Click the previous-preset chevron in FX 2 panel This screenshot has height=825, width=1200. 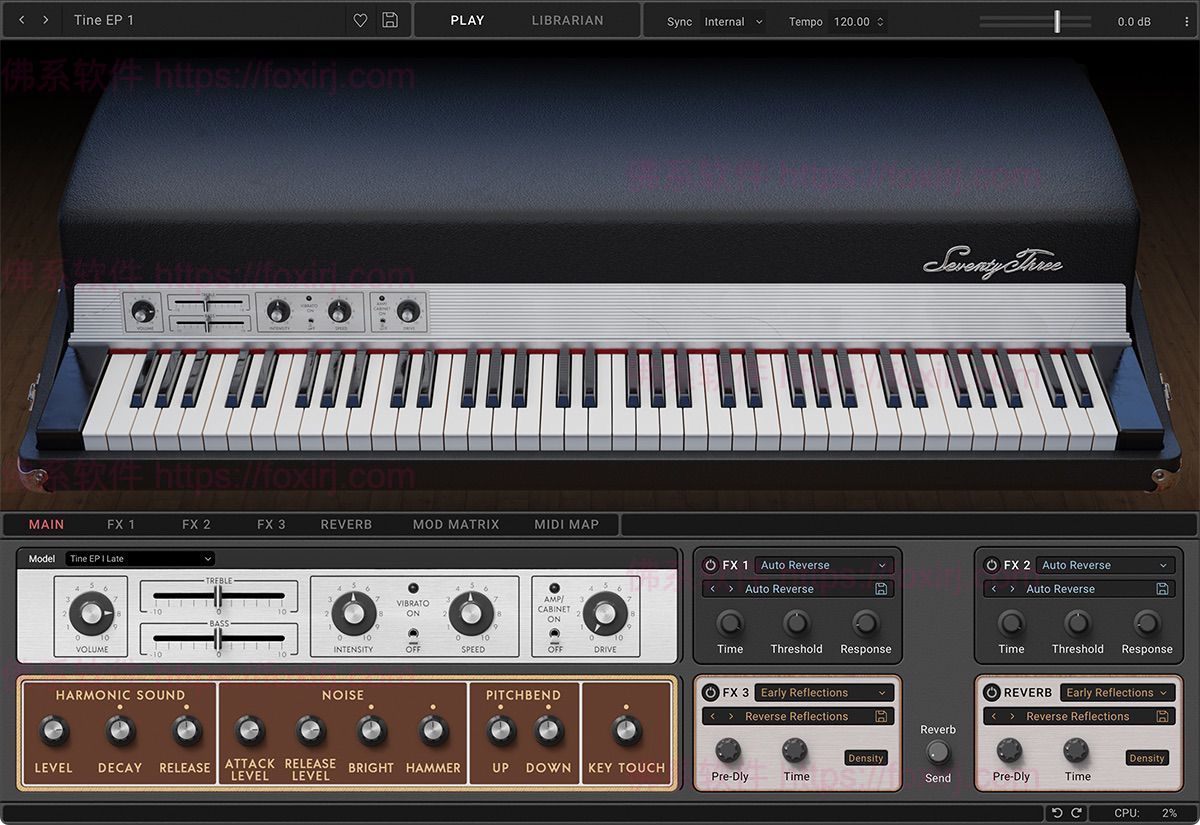point(996,589)
